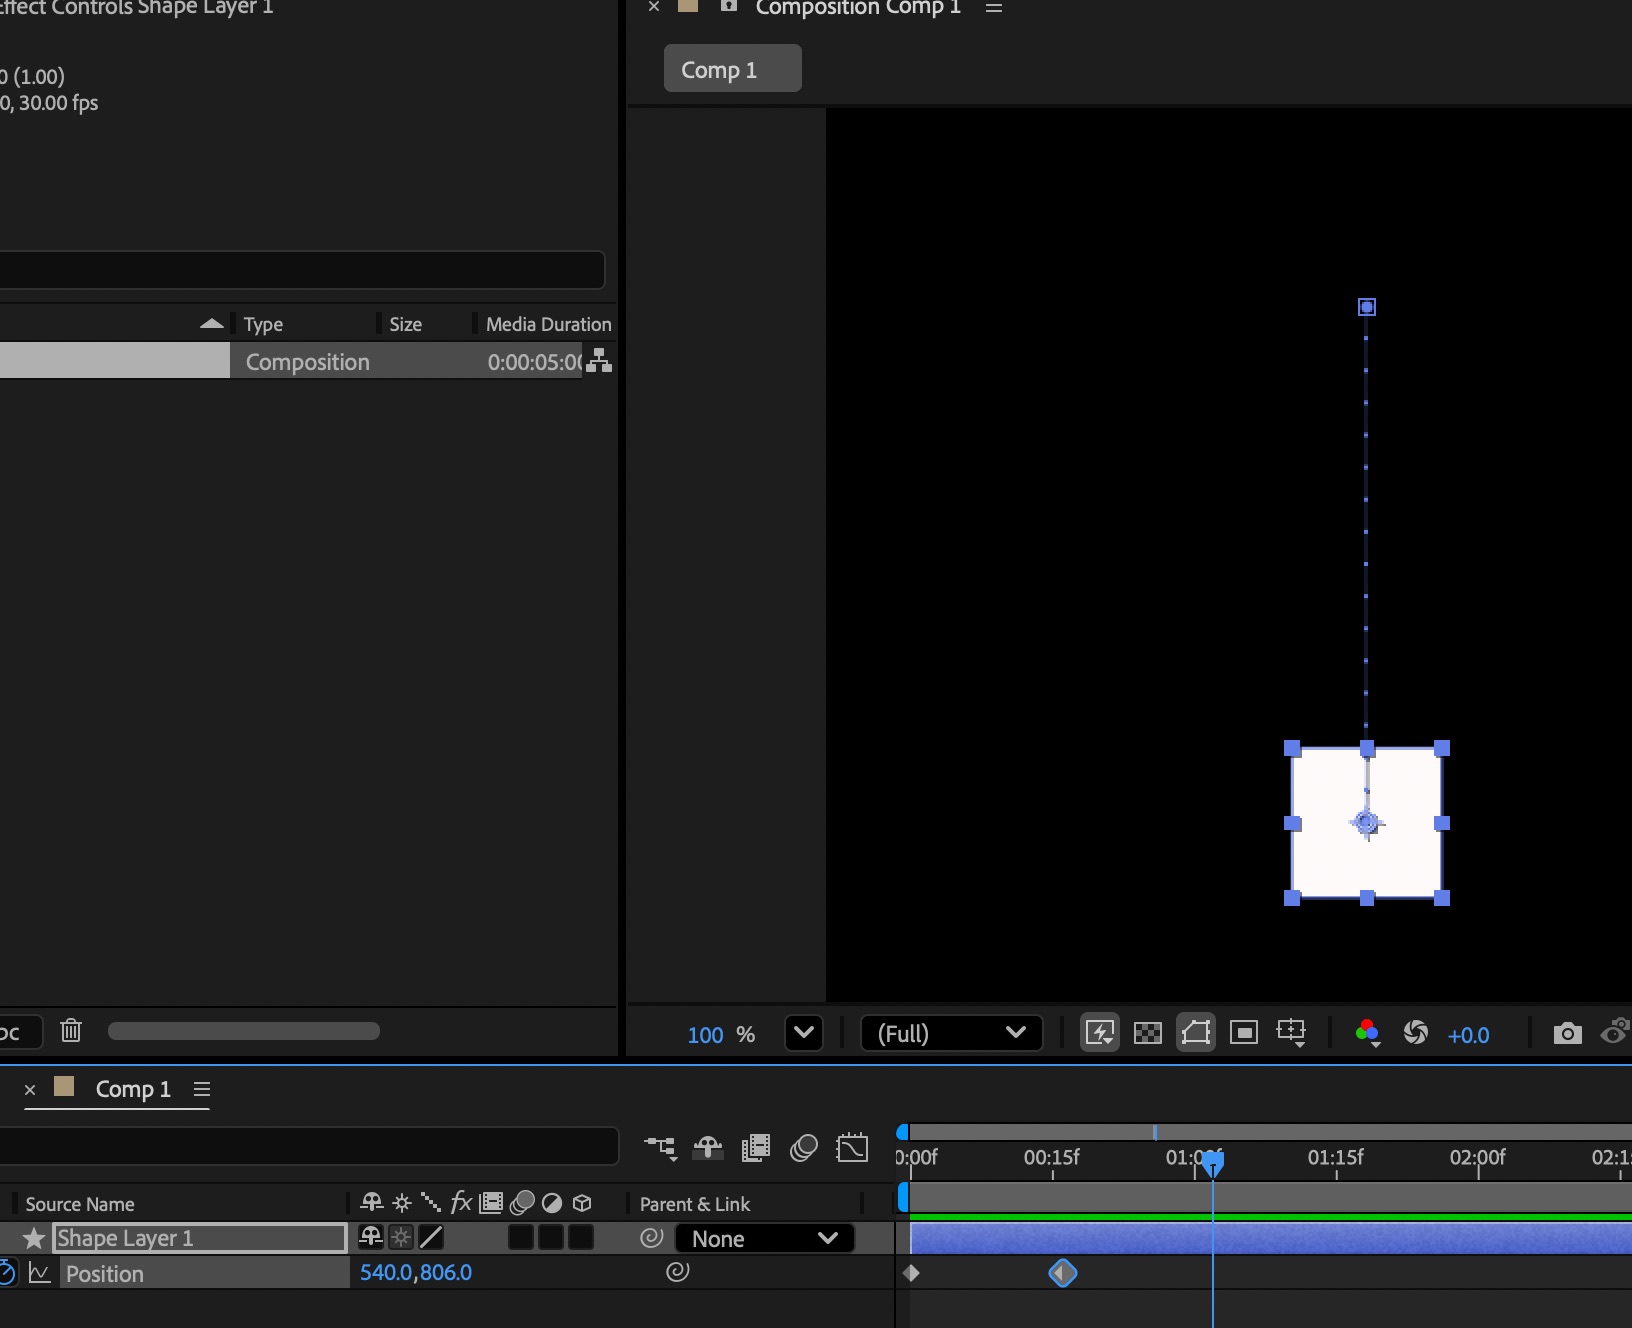Click the Region of Interest icon
The image size is (1632, 1328).
(x=1243, y=1033)
